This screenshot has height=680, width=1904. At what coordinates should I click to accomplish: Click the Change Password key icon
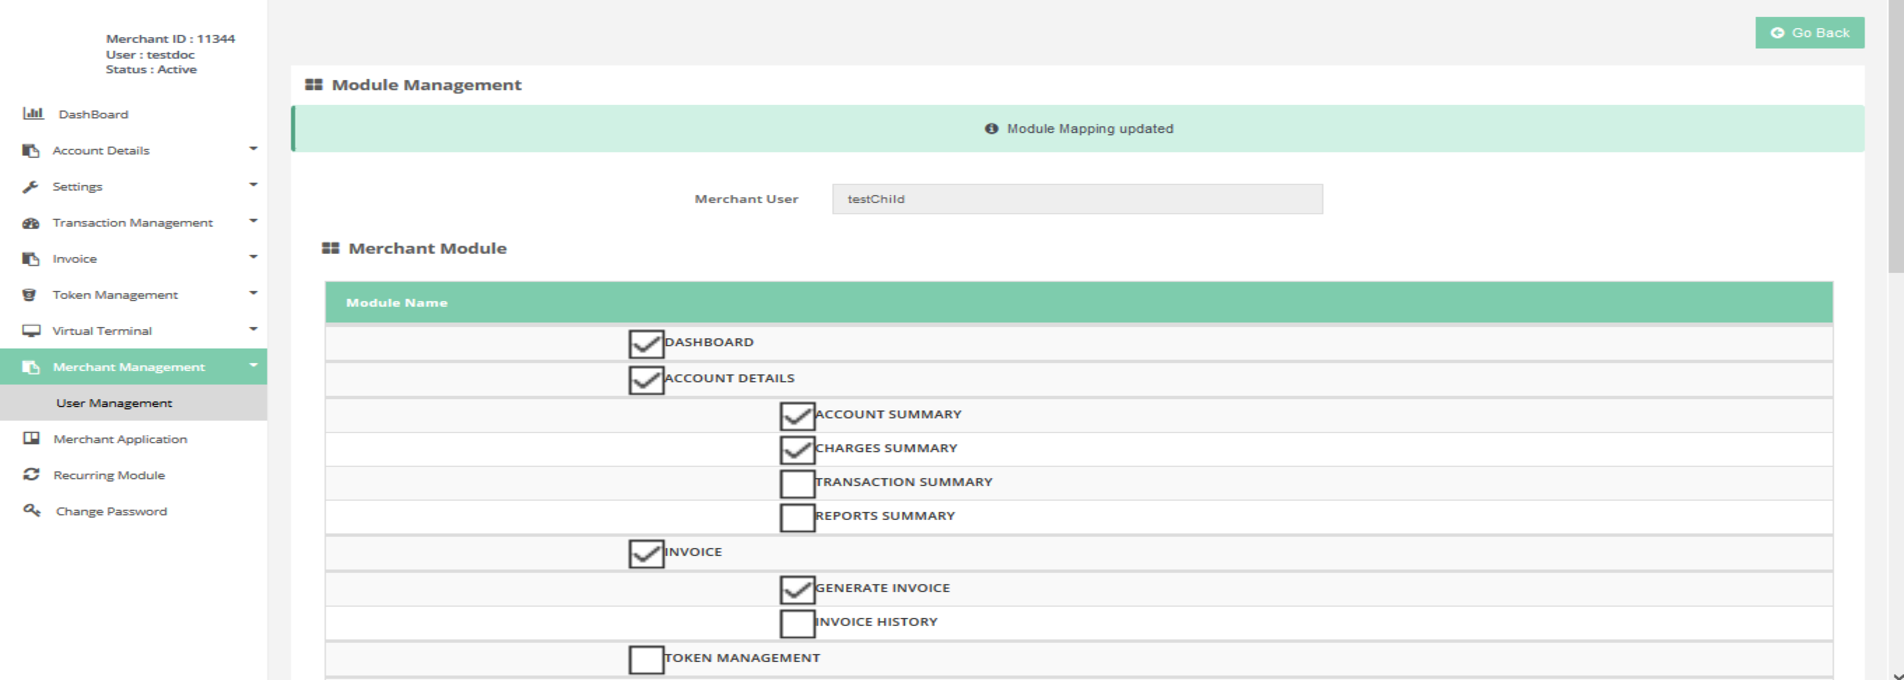coord(32,511)
